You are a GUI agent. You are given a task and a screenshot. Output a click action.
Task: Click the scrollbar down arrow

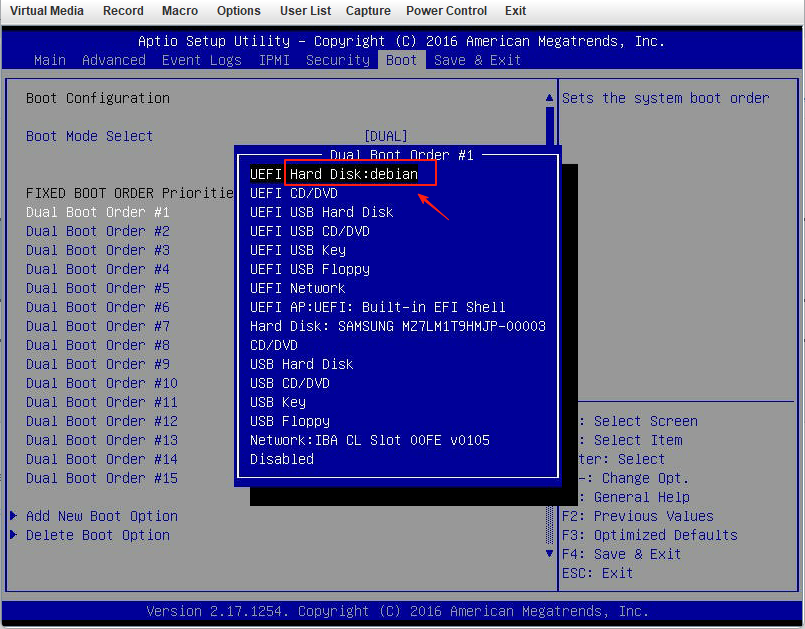549,554
